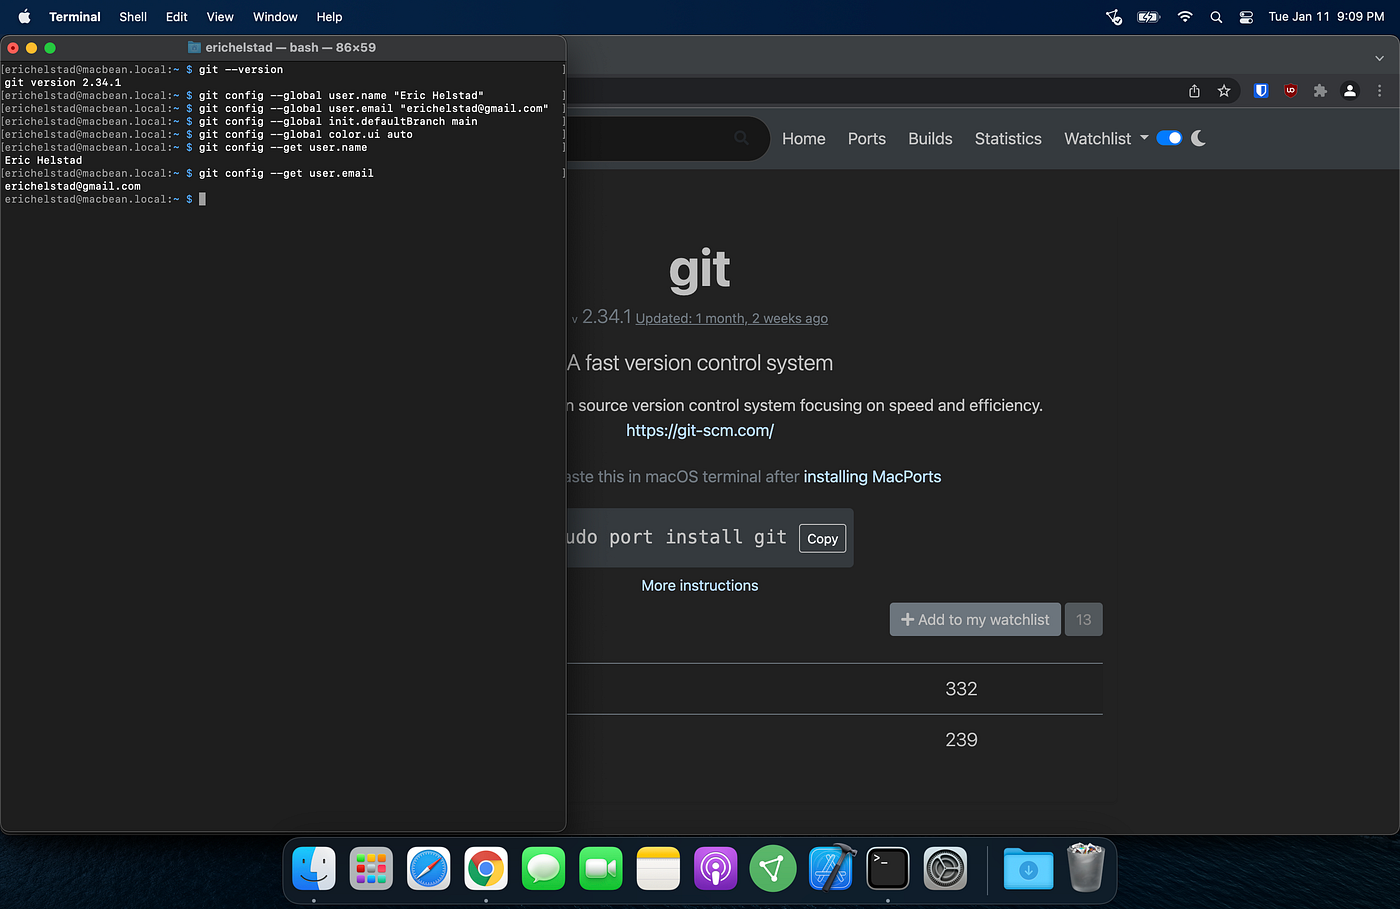Go to Home on the MacPorts site
The width and height of the screenshot is (1400, 909).
coord(804,138)
